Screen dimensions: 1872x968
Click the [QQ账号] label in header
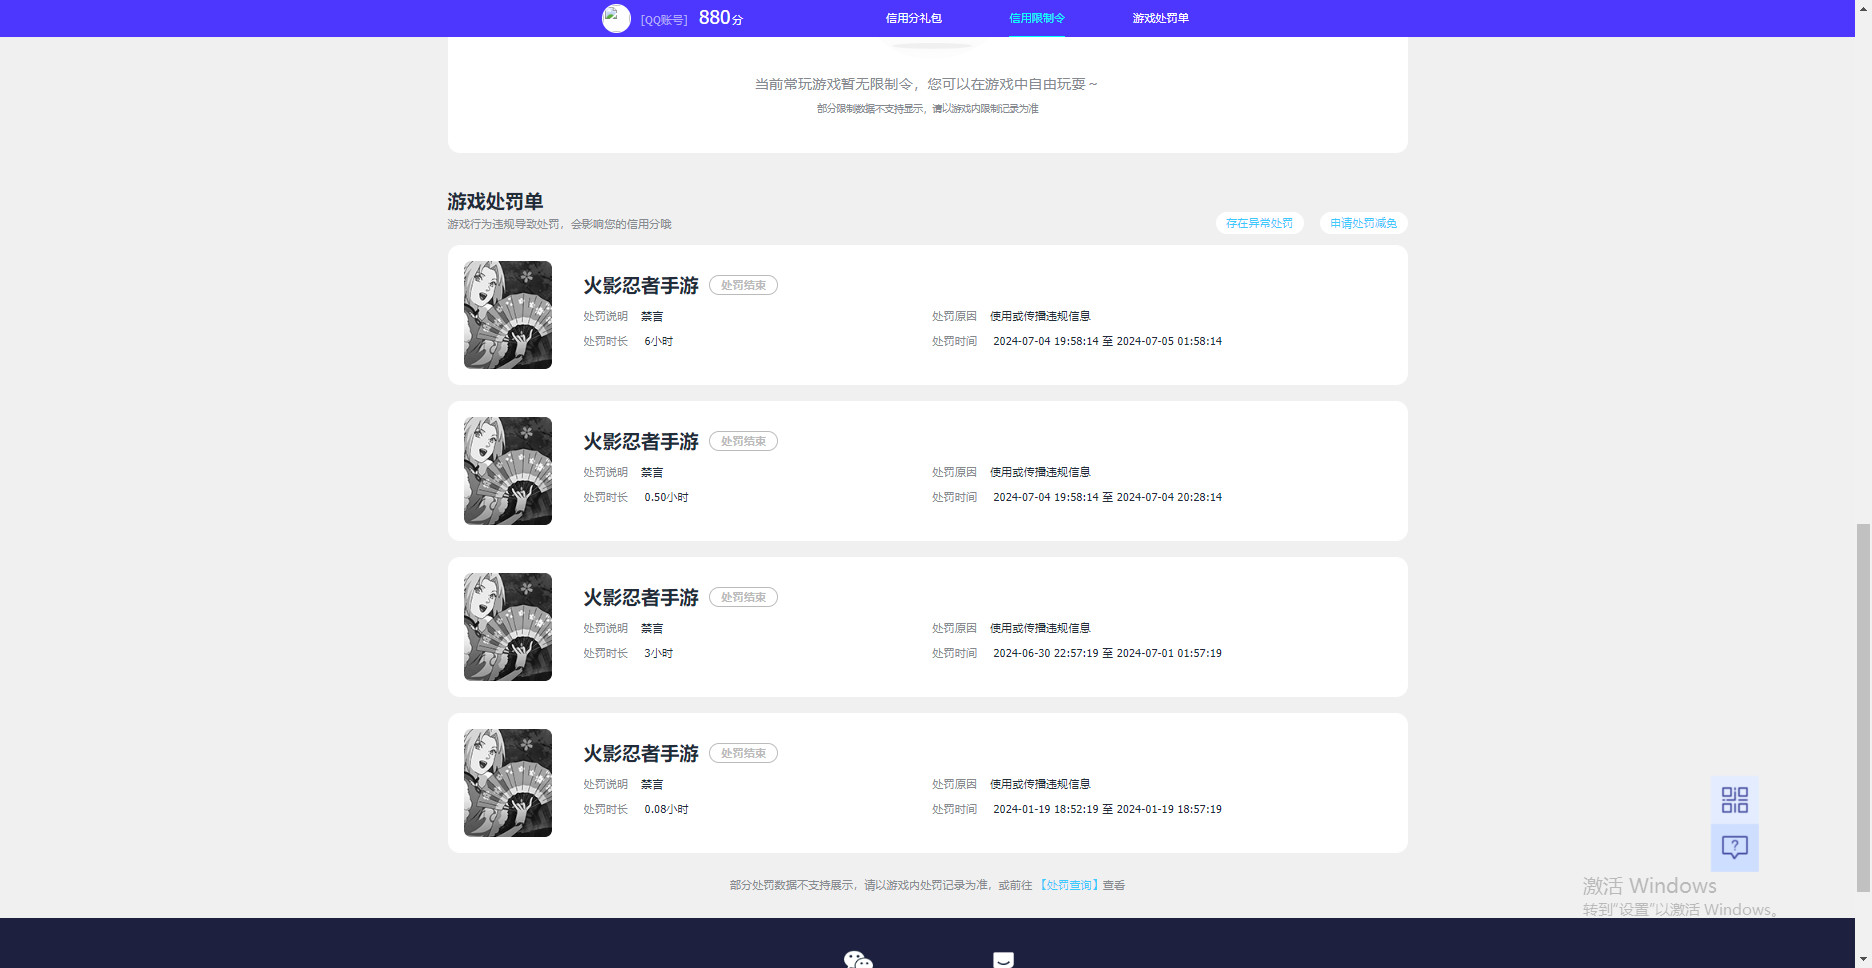pyautogui.click(x=664, y=20)
